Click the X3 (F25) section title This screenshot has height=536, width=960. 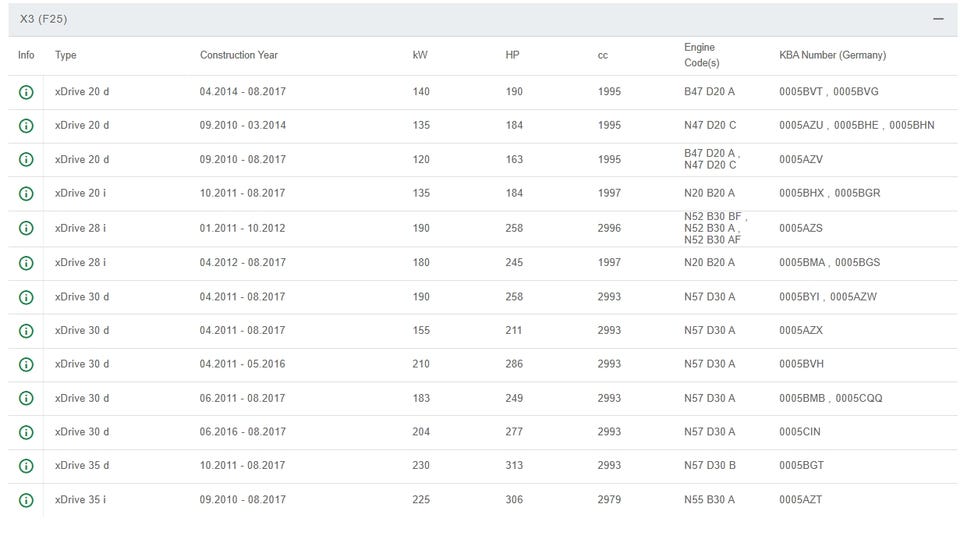coord(43,19)
